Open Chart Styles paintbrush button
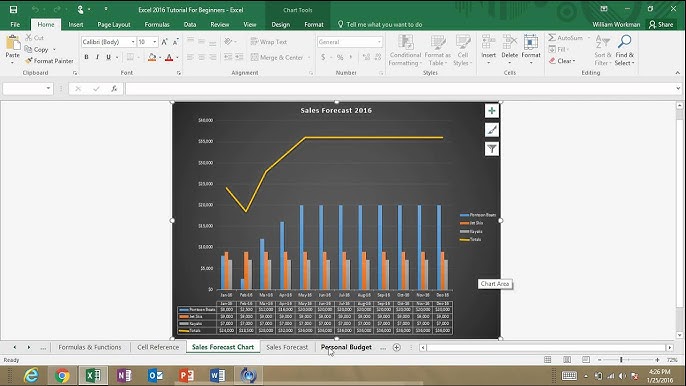Viewport: 686px width, 386px height. click(x=492, y=130)
